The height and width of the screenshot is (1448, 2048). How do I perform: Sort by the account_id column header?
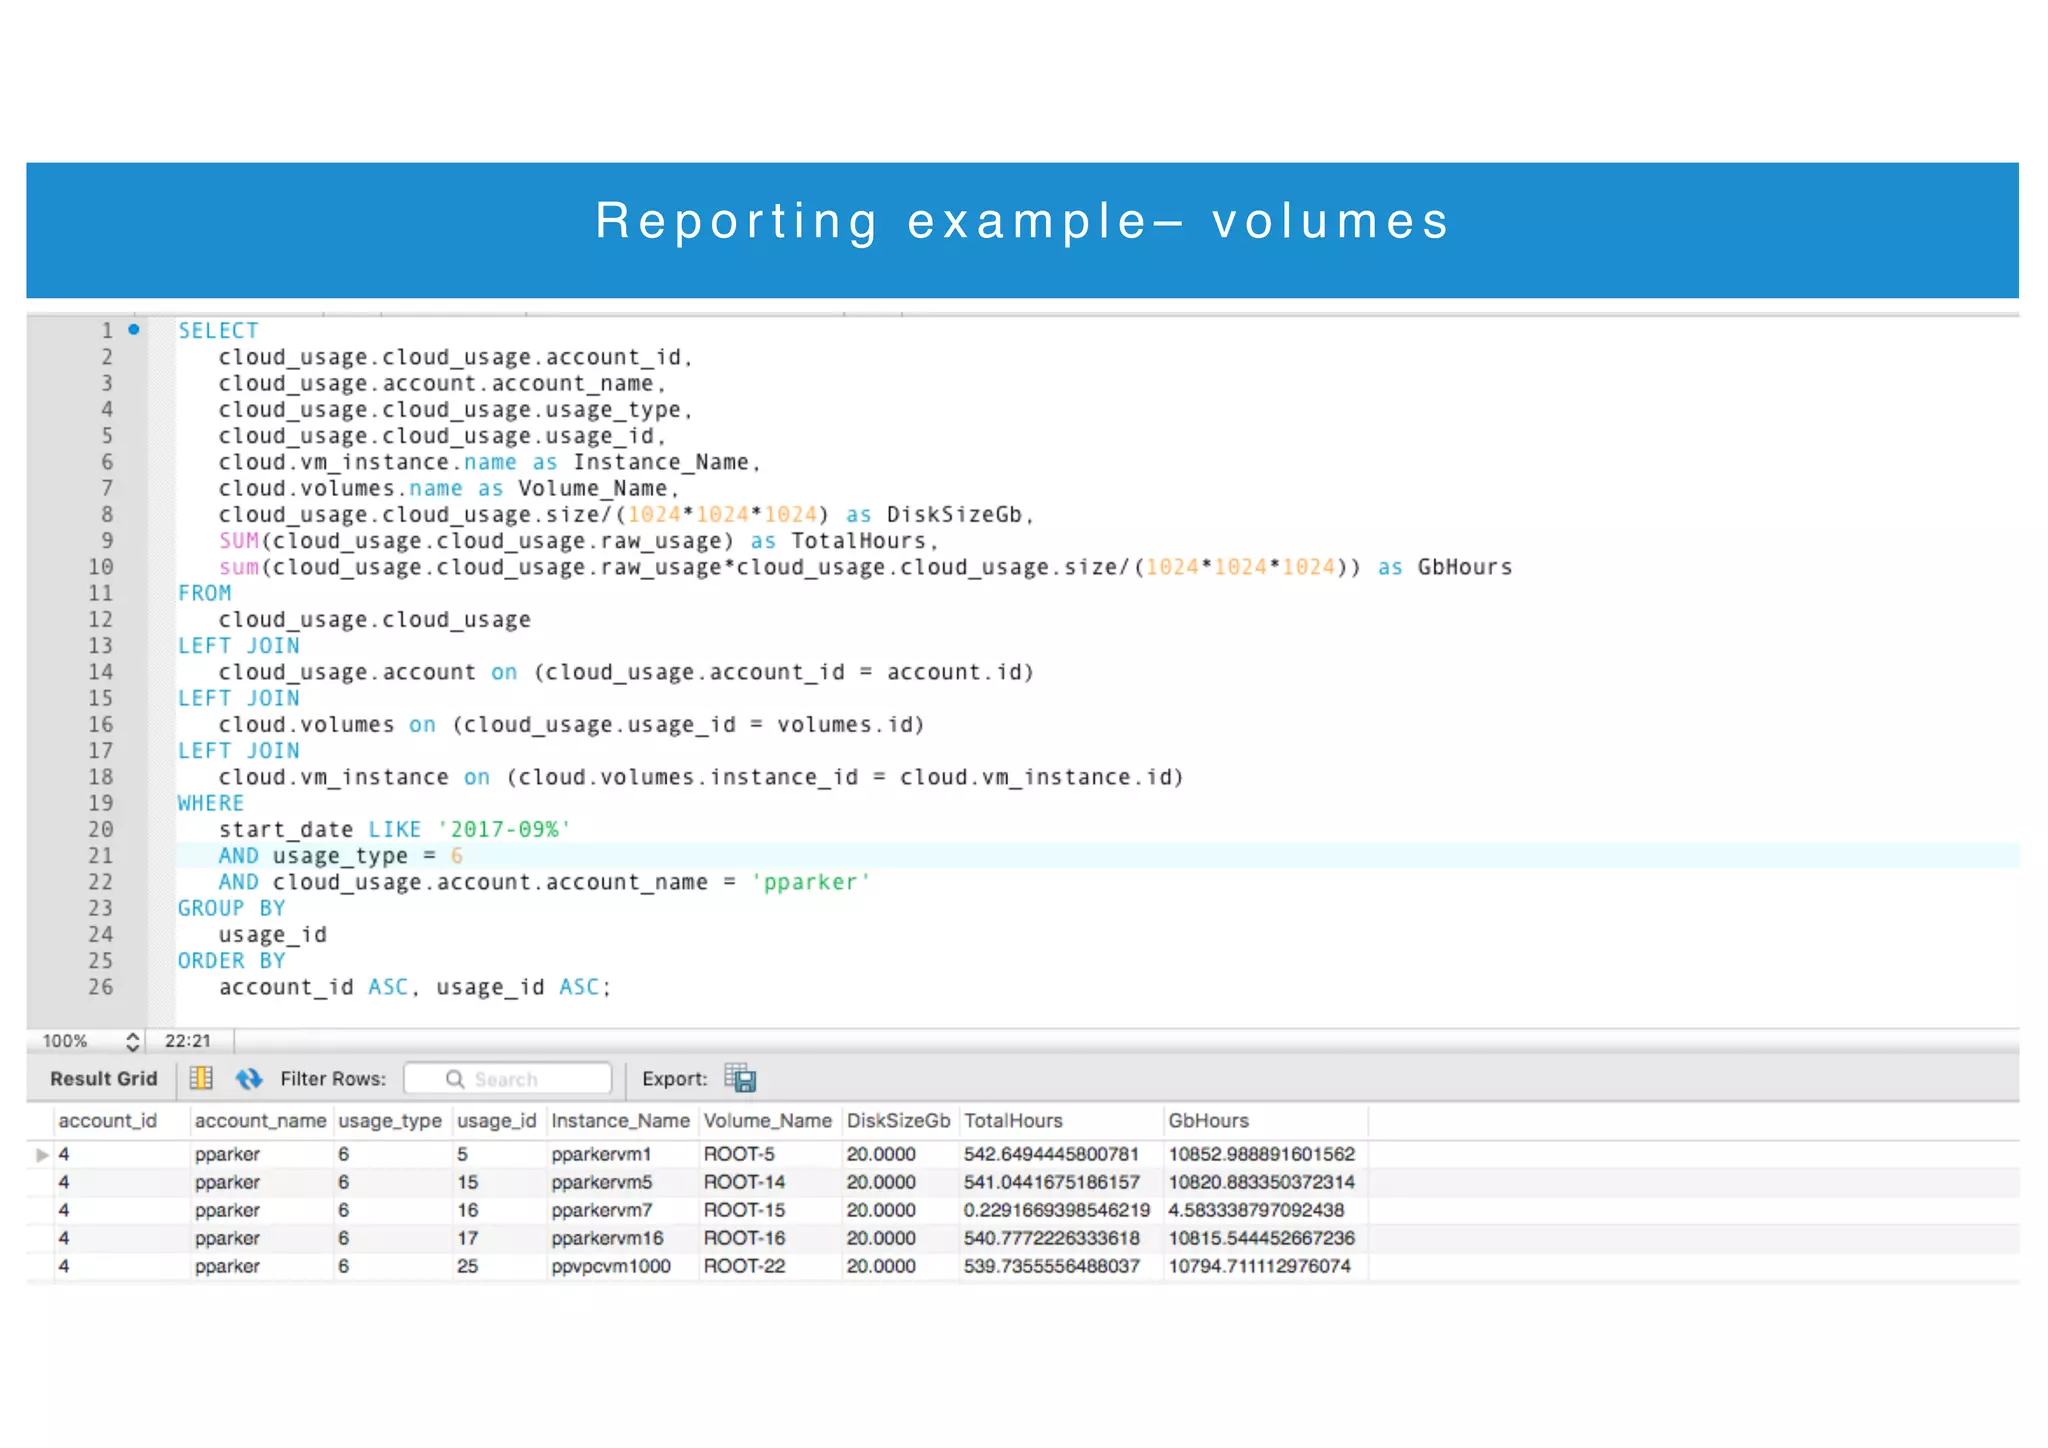[107, 1121]
